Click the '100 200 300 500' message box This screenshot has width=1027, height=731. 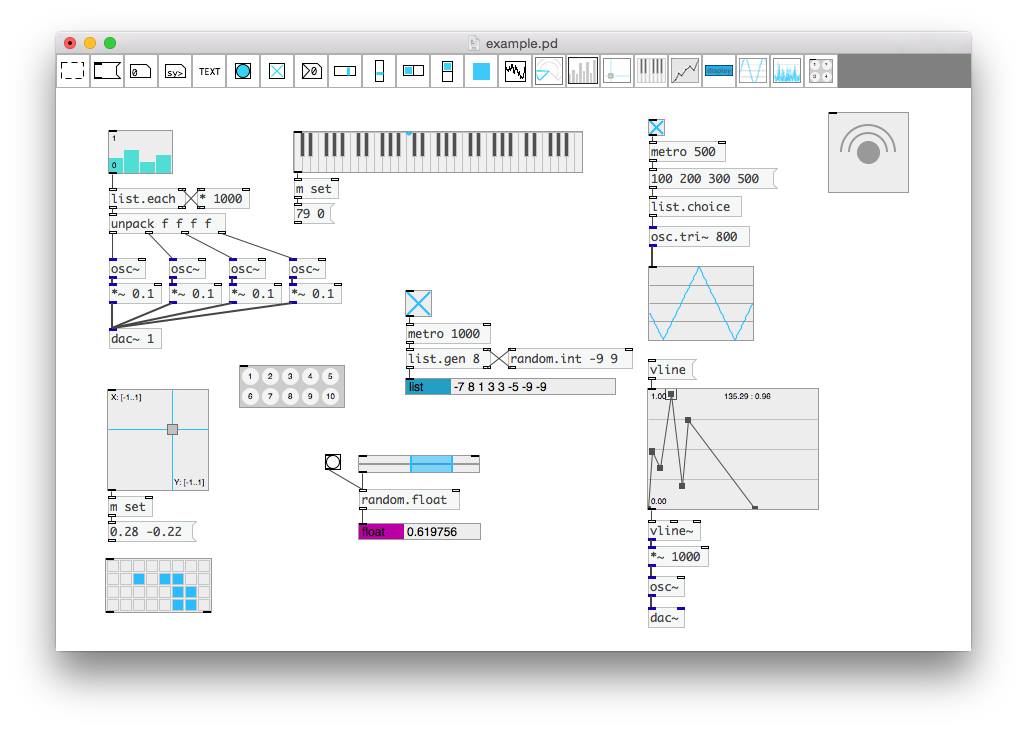[712, 178]
